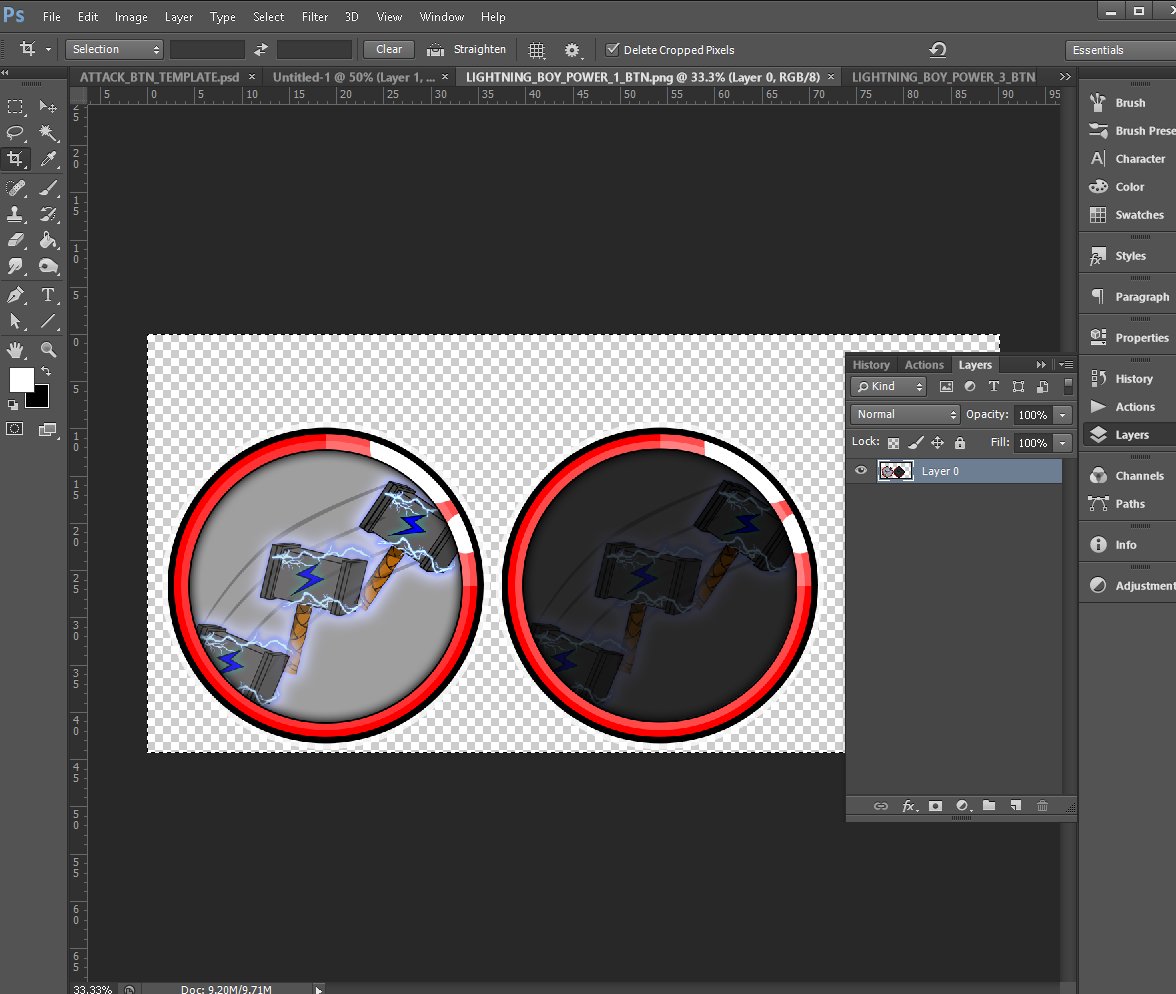This screenshot has height=994, width=1176.
Task: Add a layer mask
Action: coord(935,806)
